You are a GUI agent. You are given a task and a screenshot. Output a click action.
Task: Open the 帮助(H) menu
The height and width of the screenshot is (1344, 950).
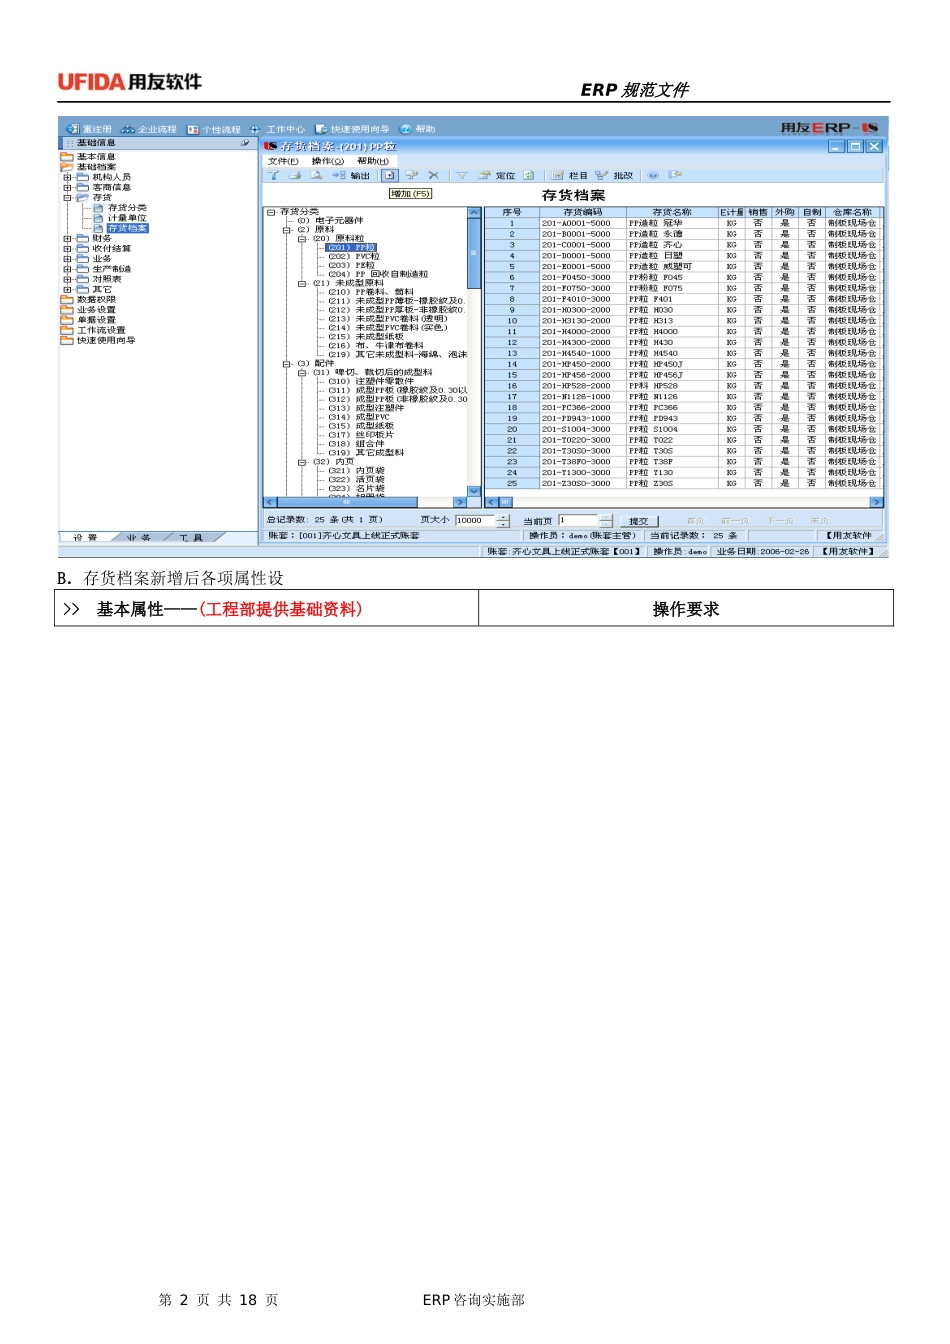tap(373, 161)
